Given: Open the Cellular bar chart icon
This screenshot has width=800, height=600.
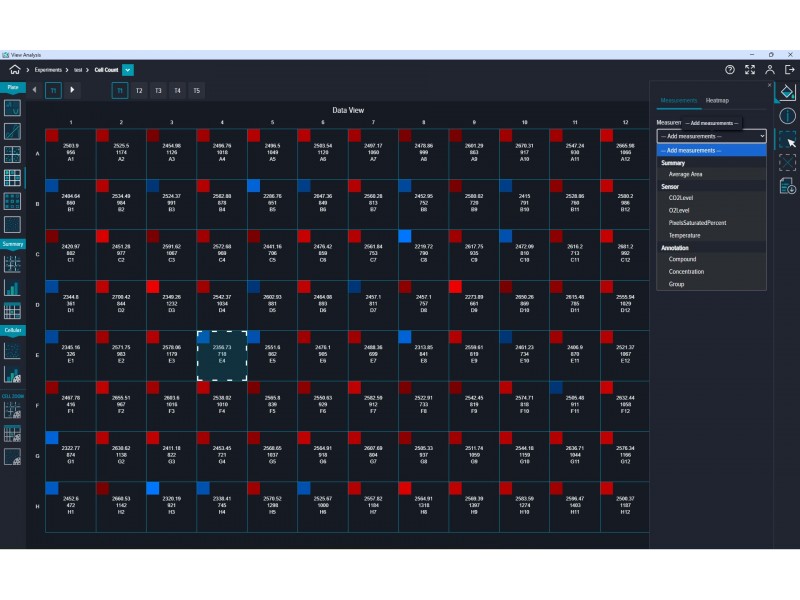Looking at the screenshot, I should coord(12,375).
